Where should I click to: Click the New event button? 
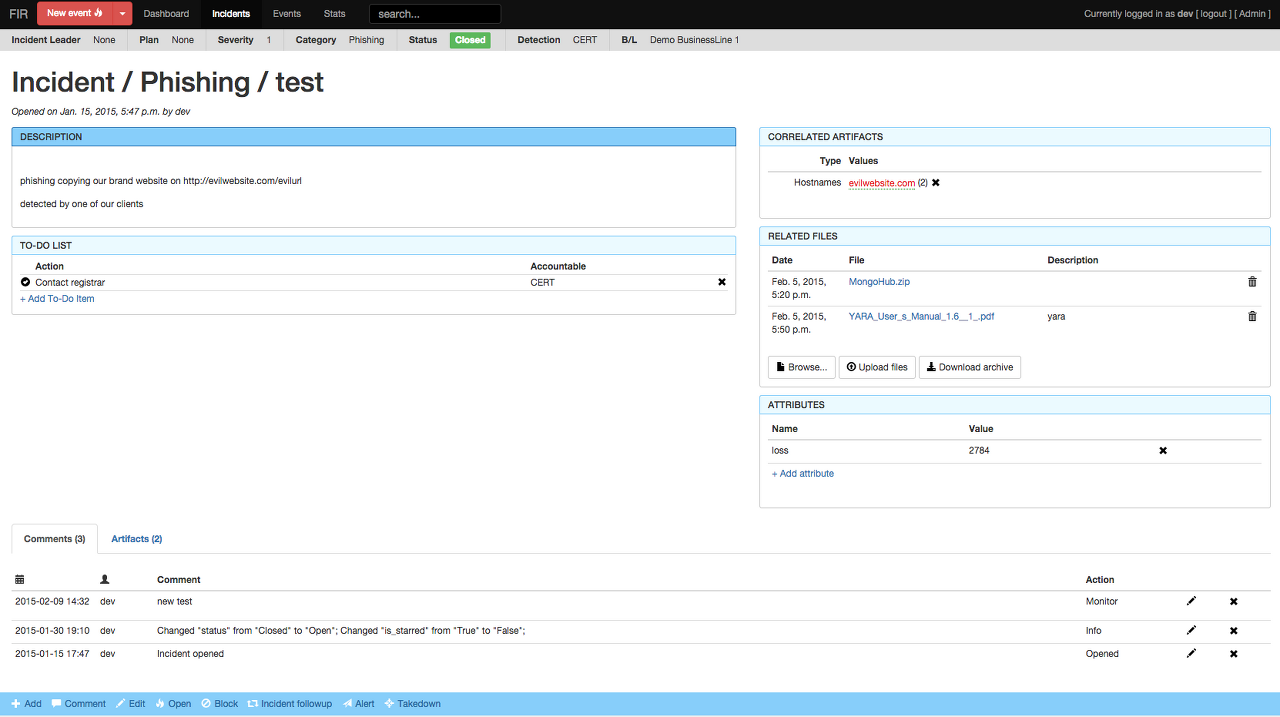[x=75, y=13]
